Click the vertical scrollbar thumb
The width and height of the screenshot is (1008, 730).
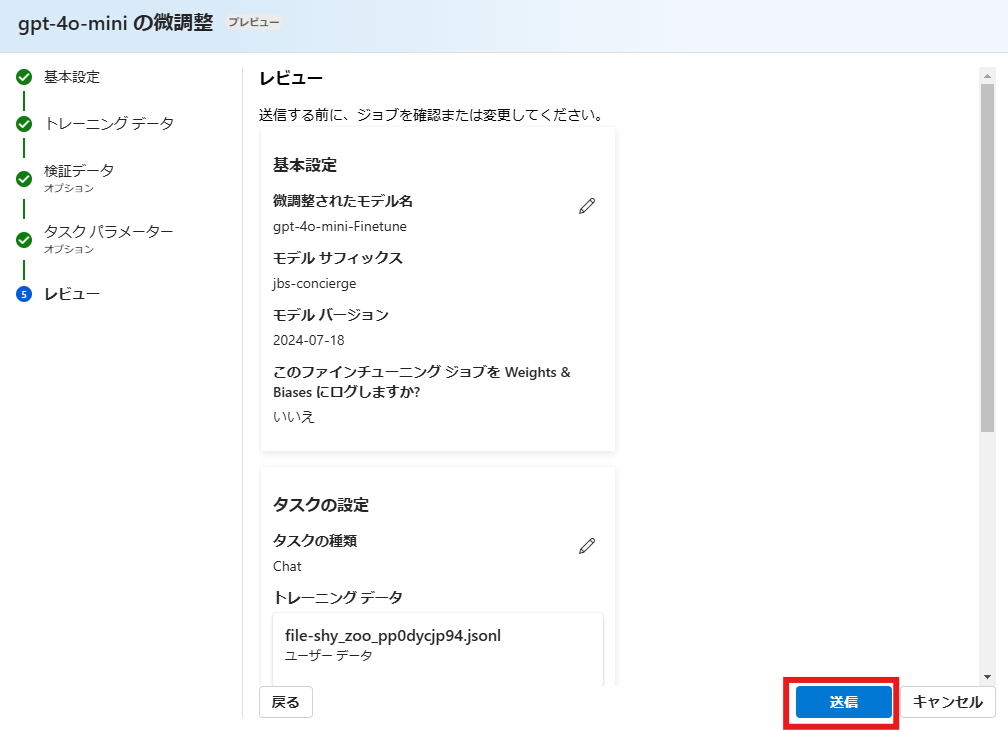pyautogui.click(x=987, y=257)
